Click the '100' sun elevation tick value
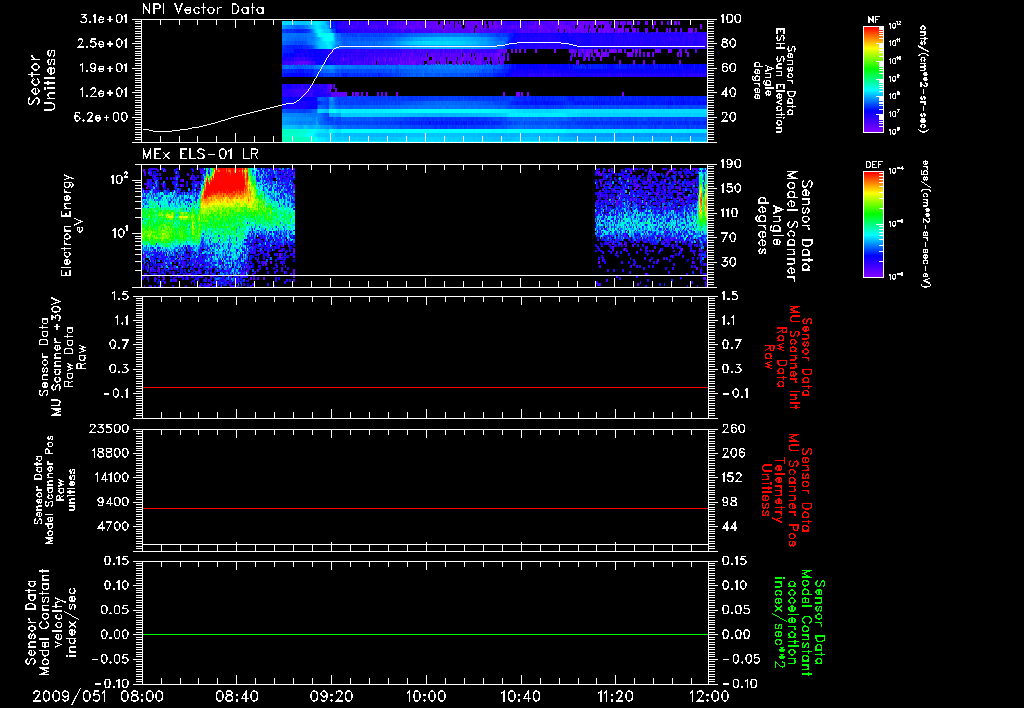The image size is (1024, 708). coord(731,19)
